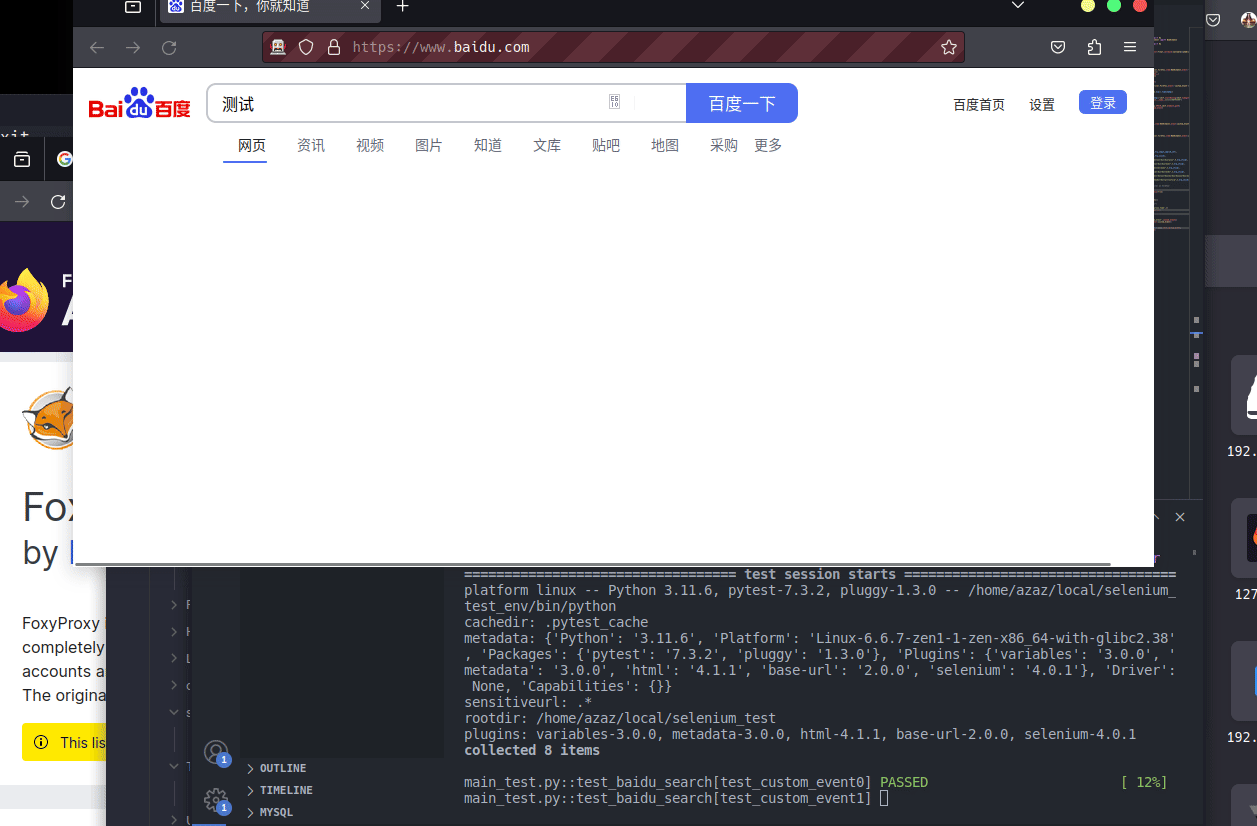Expand the TIMELINE section

click(x=286, y=790)
